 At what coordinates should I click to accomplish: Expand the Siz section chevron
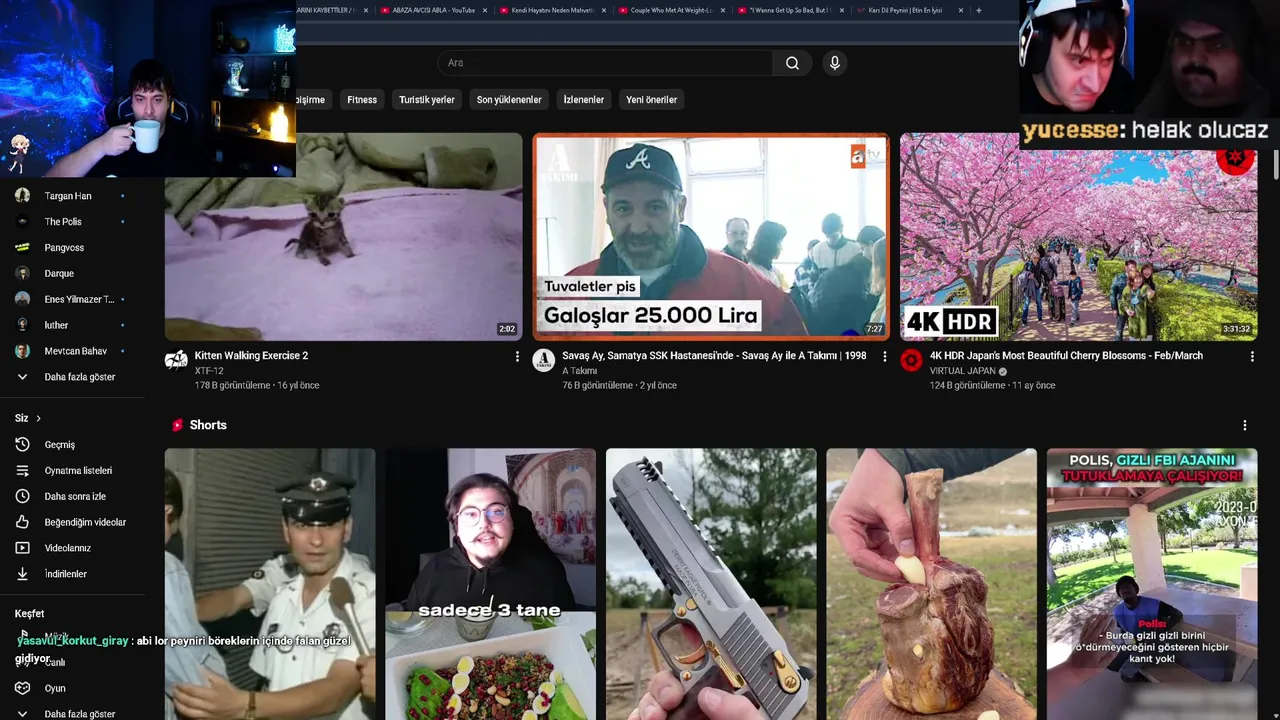[38, 418]
